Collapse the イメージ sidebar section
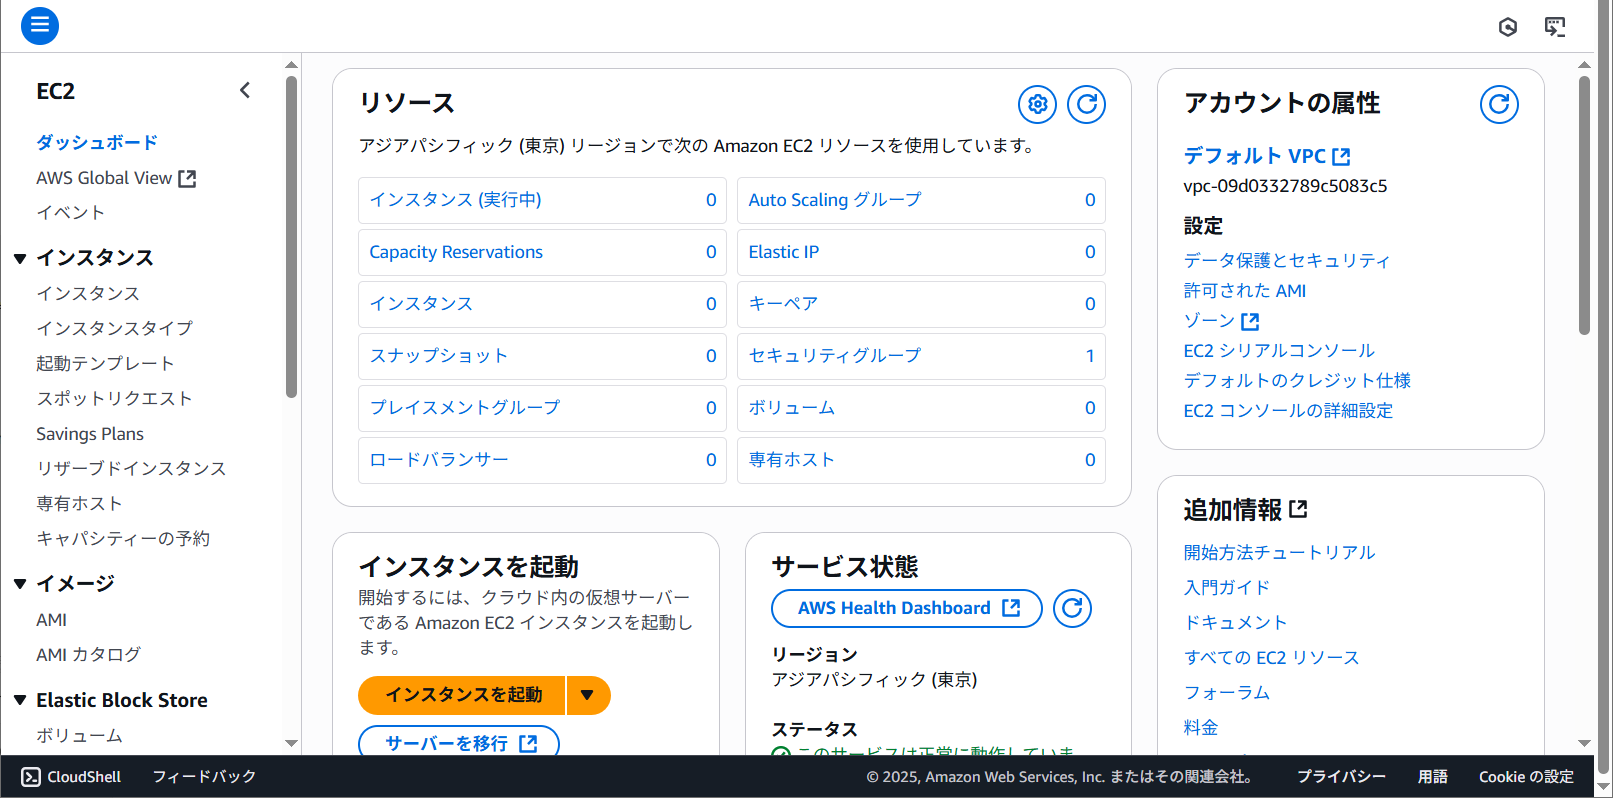Image resolution: width=1613 pixels, height=798 pixels. 20,584
